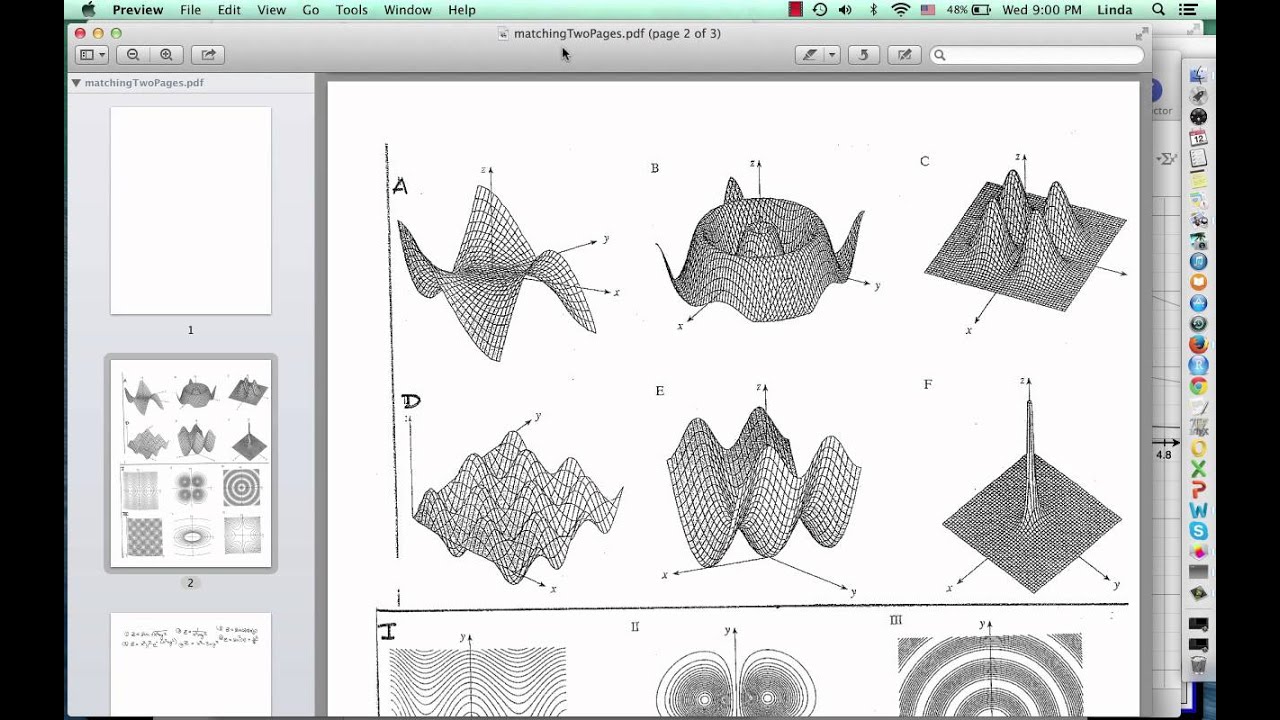
Task: Show the Edit toolbar pencil button
Action: click(x=905, y=55)
